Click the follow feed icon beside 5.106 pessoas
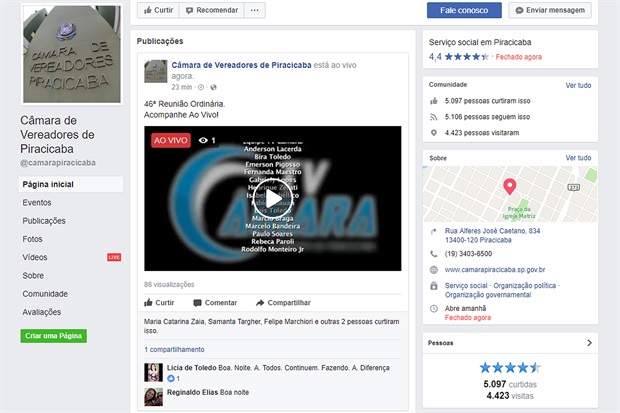The width and height of the screenshot is (620, 413). [x=434, y=117]
